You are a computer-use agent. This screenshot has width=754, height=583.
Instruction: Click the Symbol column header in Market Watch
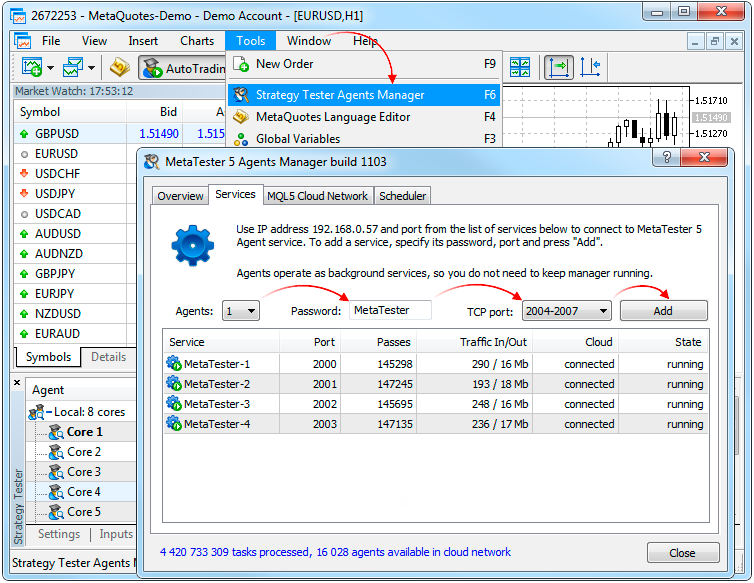[x=70, y=112]
